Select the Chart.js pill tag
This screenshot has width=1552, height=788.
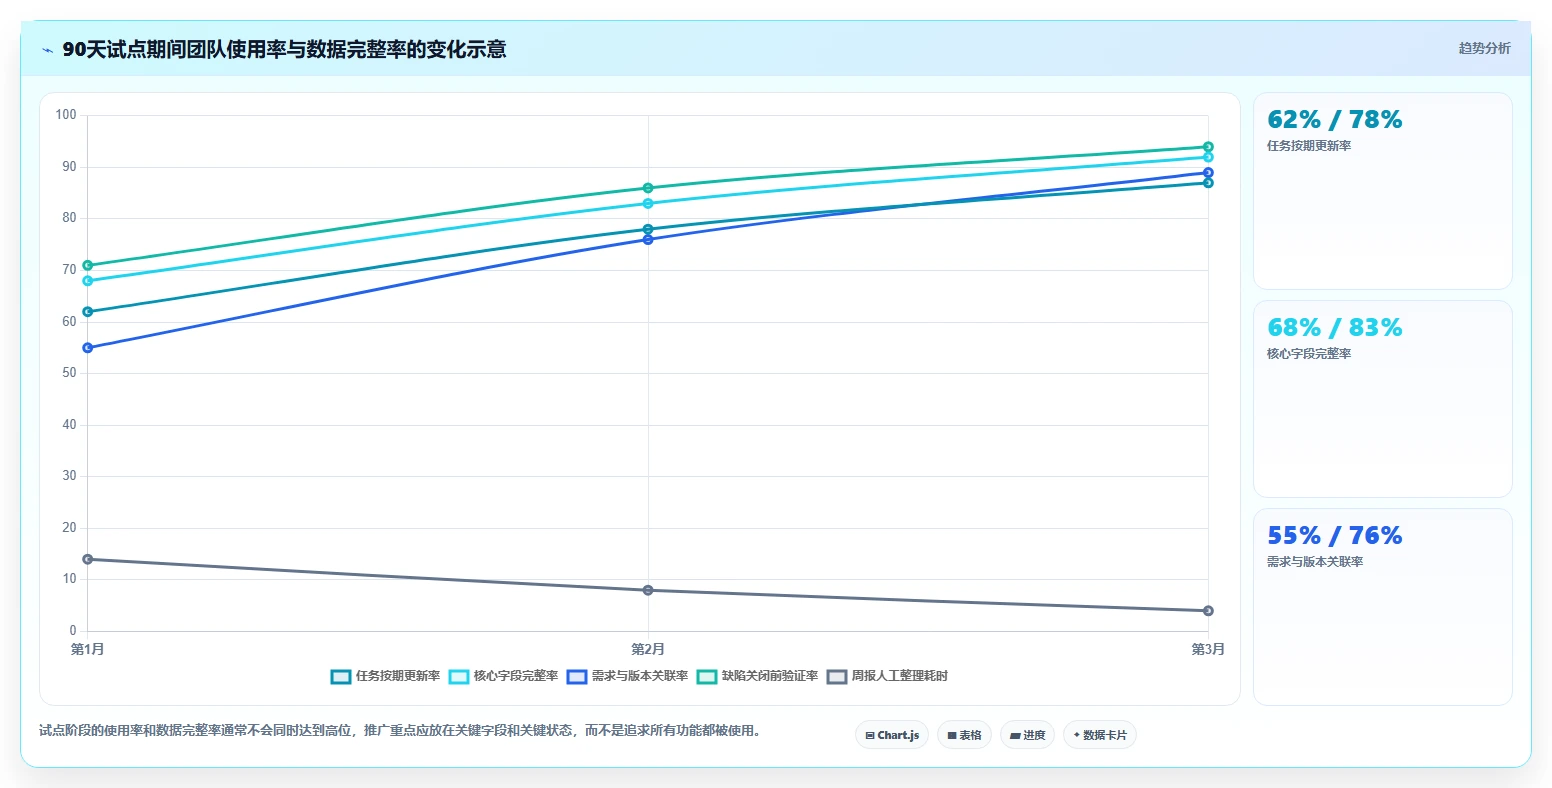point(892,735)
